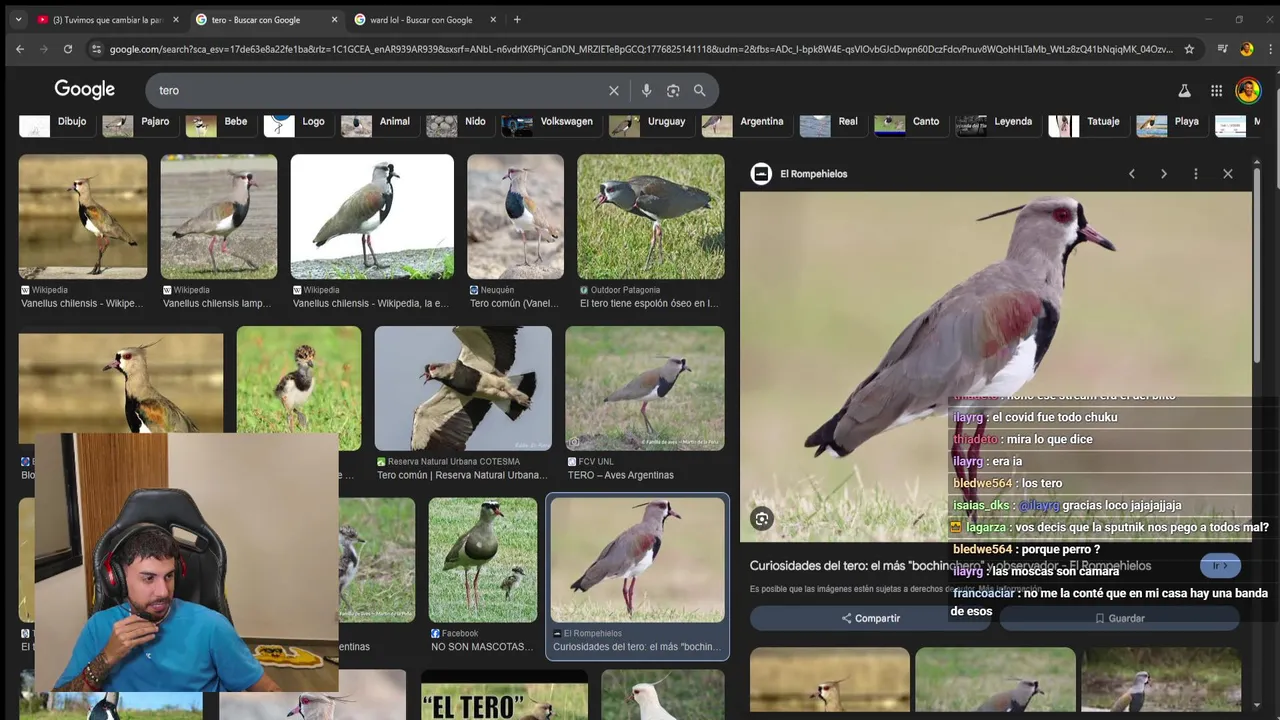Close the 'ward lol' tab
The height and width of the screenshot is (720, 1280).
pyautogui.click(x=493, y=20)
